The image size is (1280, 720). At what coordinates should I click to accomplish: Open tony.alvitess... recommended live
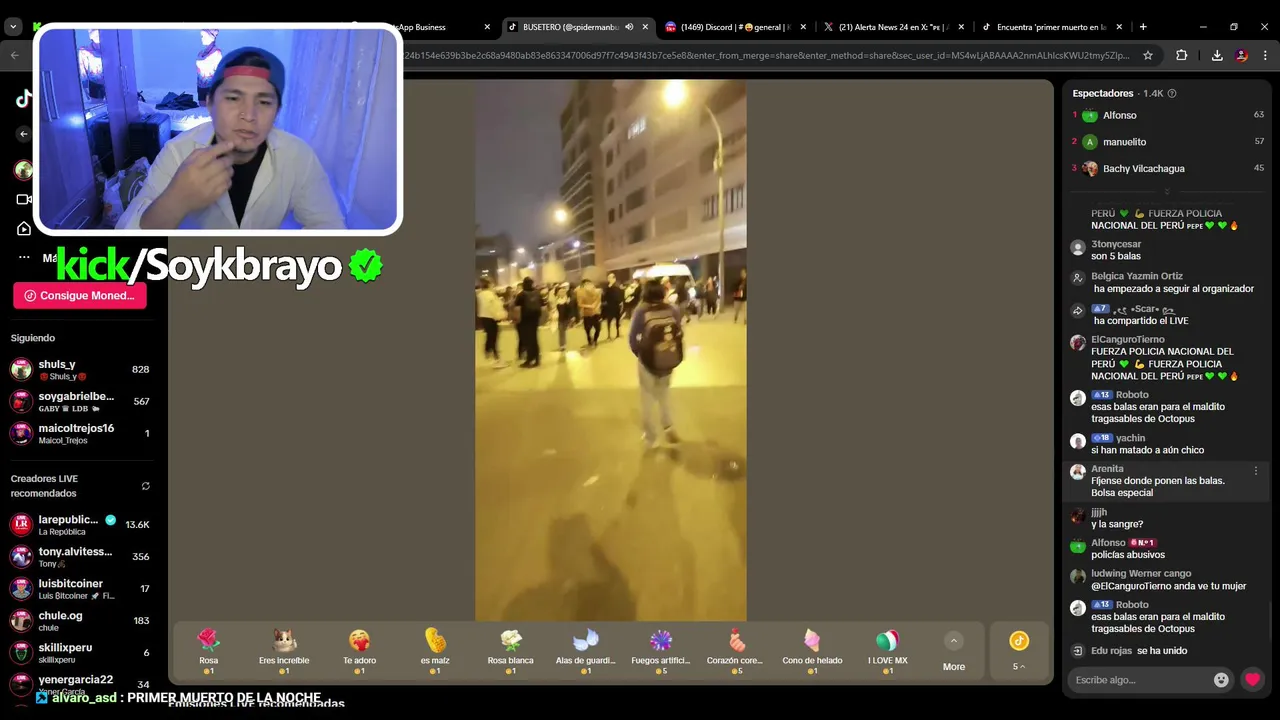coord(80,556)
